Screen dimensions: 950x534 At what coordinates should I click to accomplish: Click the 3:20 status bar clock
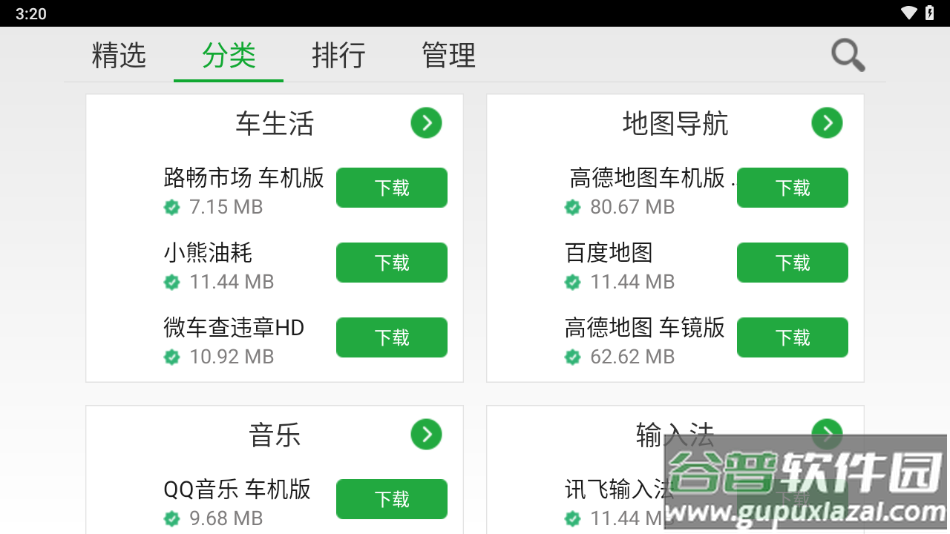tap(31, 13)
